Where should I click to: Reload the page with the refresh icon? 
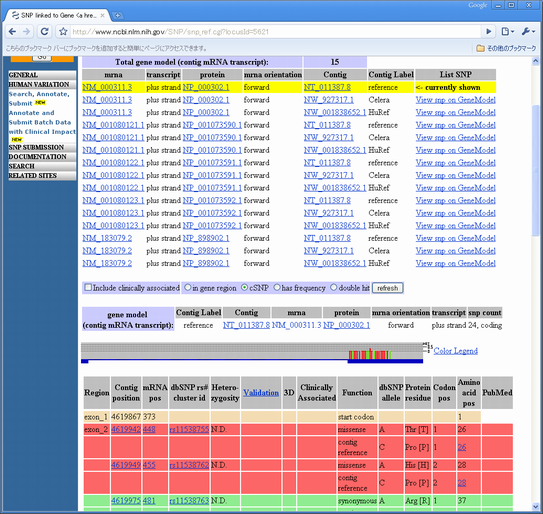coord(45,32)
